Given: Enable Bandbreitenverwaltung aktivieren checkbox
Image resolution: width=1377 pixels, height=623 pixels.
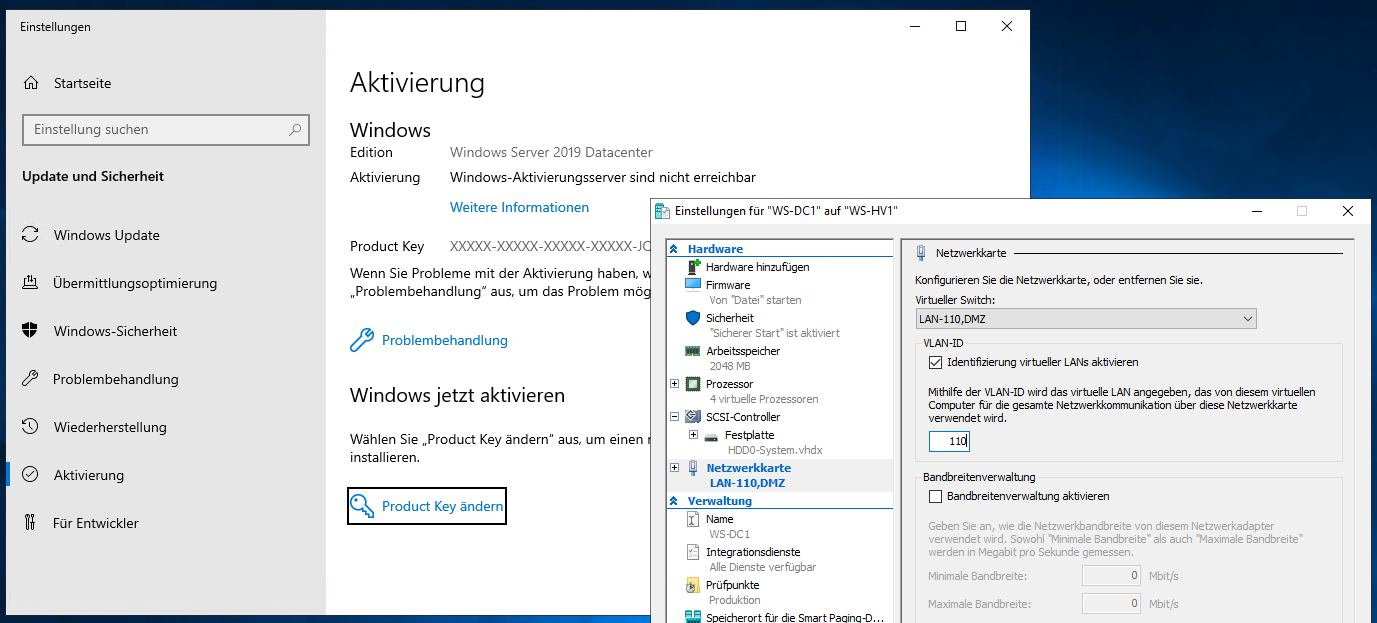Looking at the screenshot, I should (936, 496).
